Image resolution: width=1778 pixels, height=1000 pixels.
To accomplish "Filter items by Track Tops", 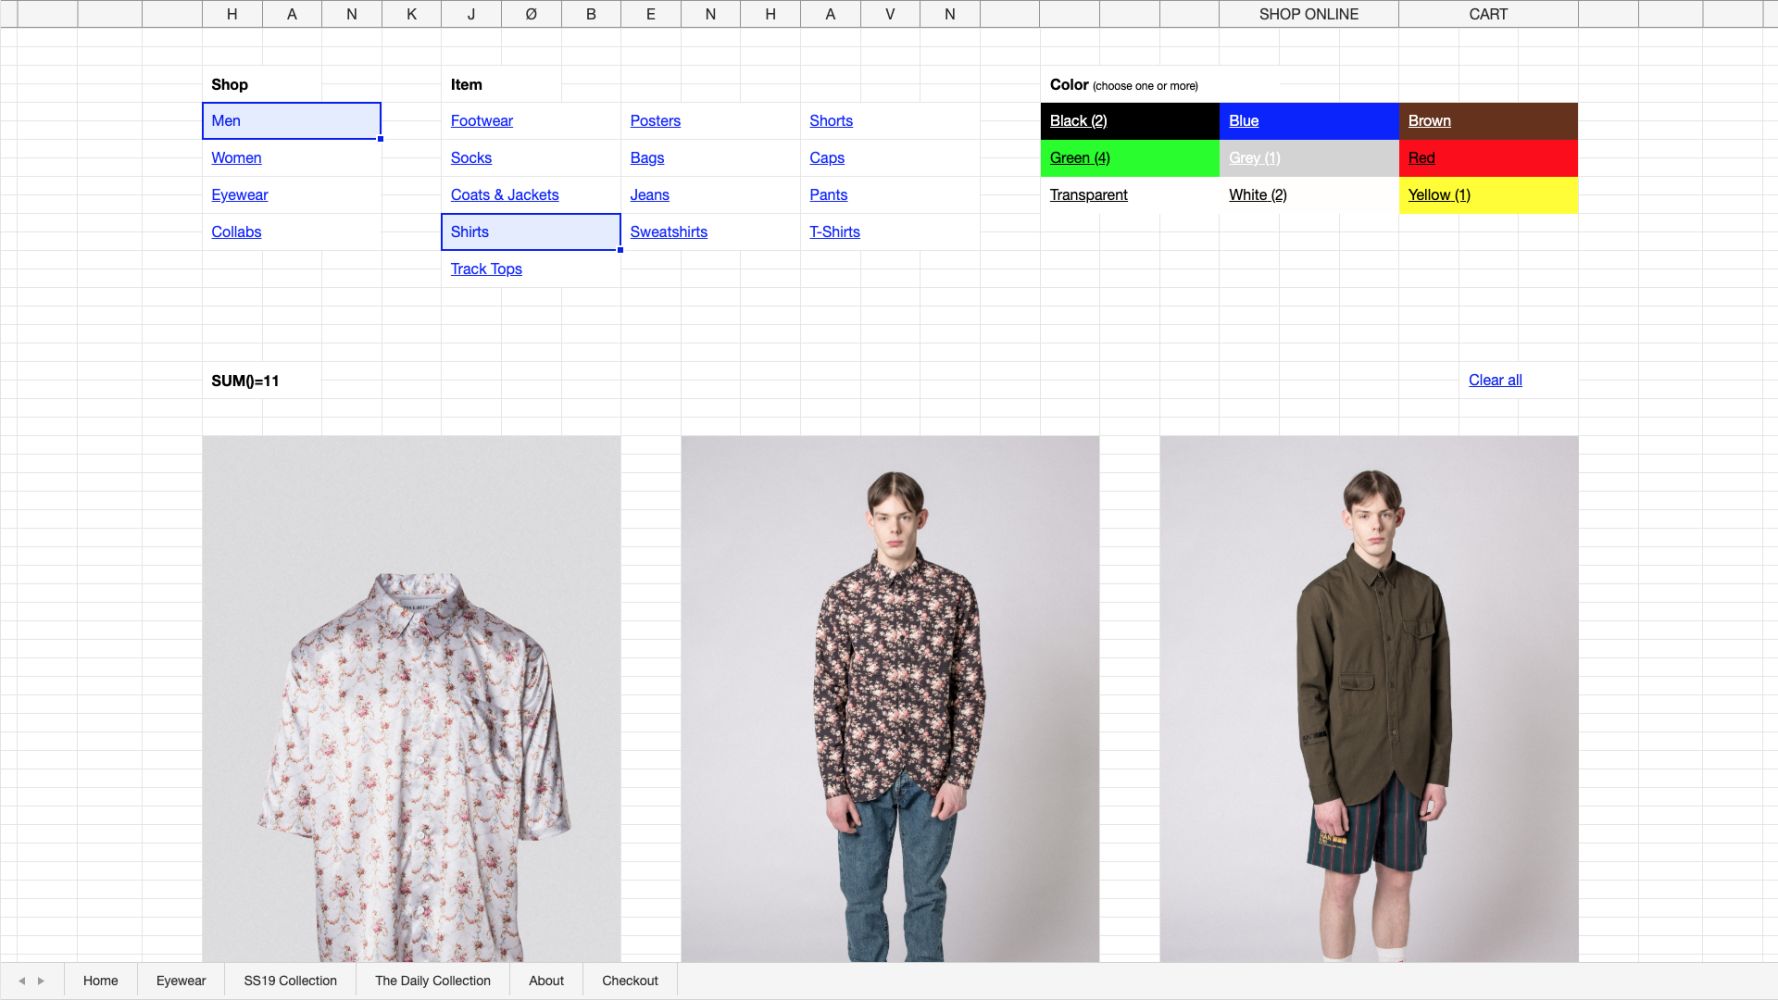I will coord(486,269).
